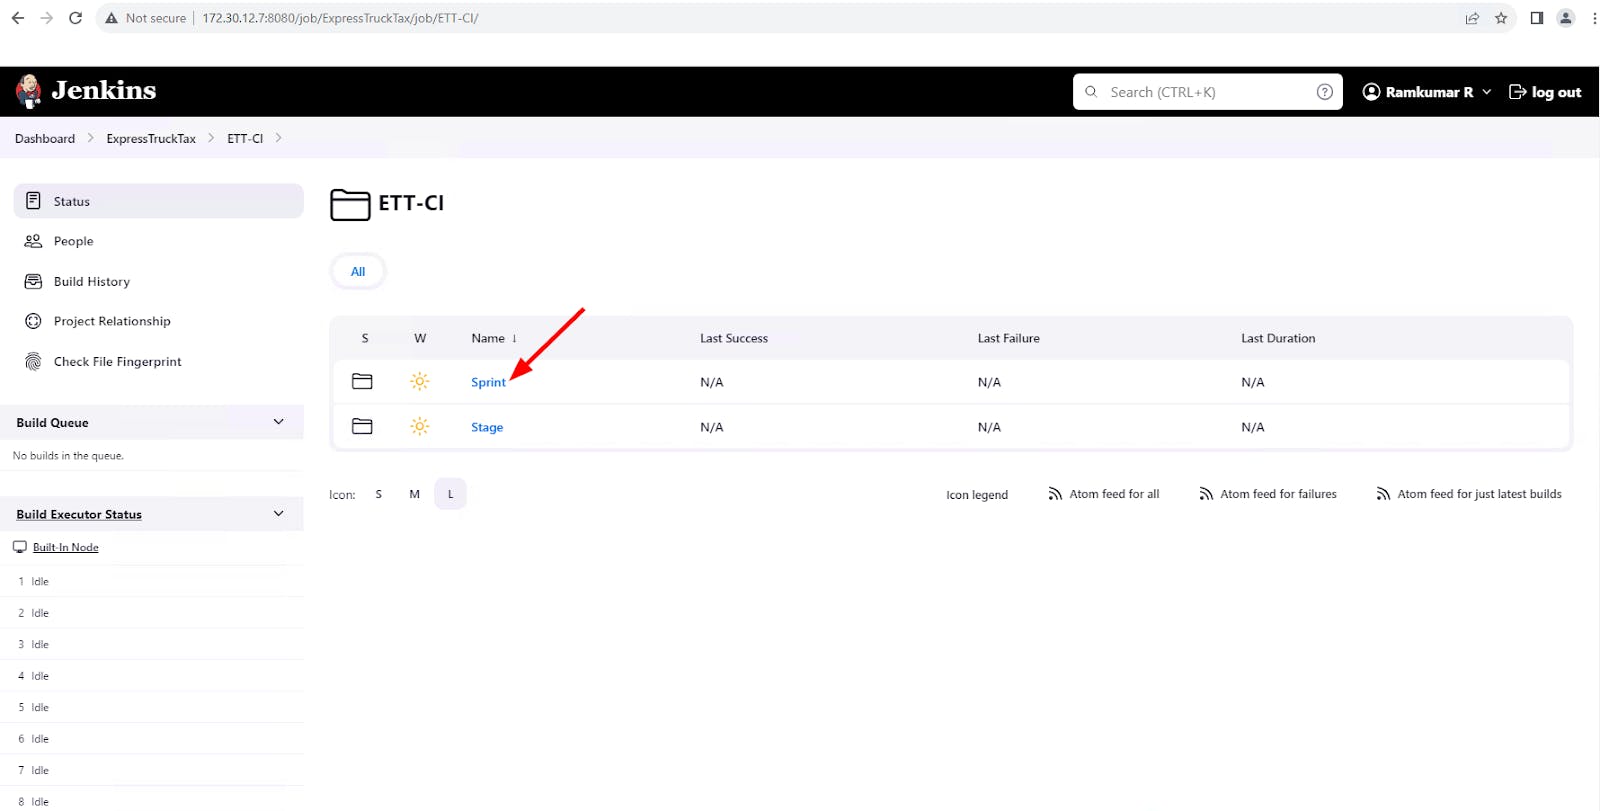Click the log out door icon

[x=1517, y=92]
